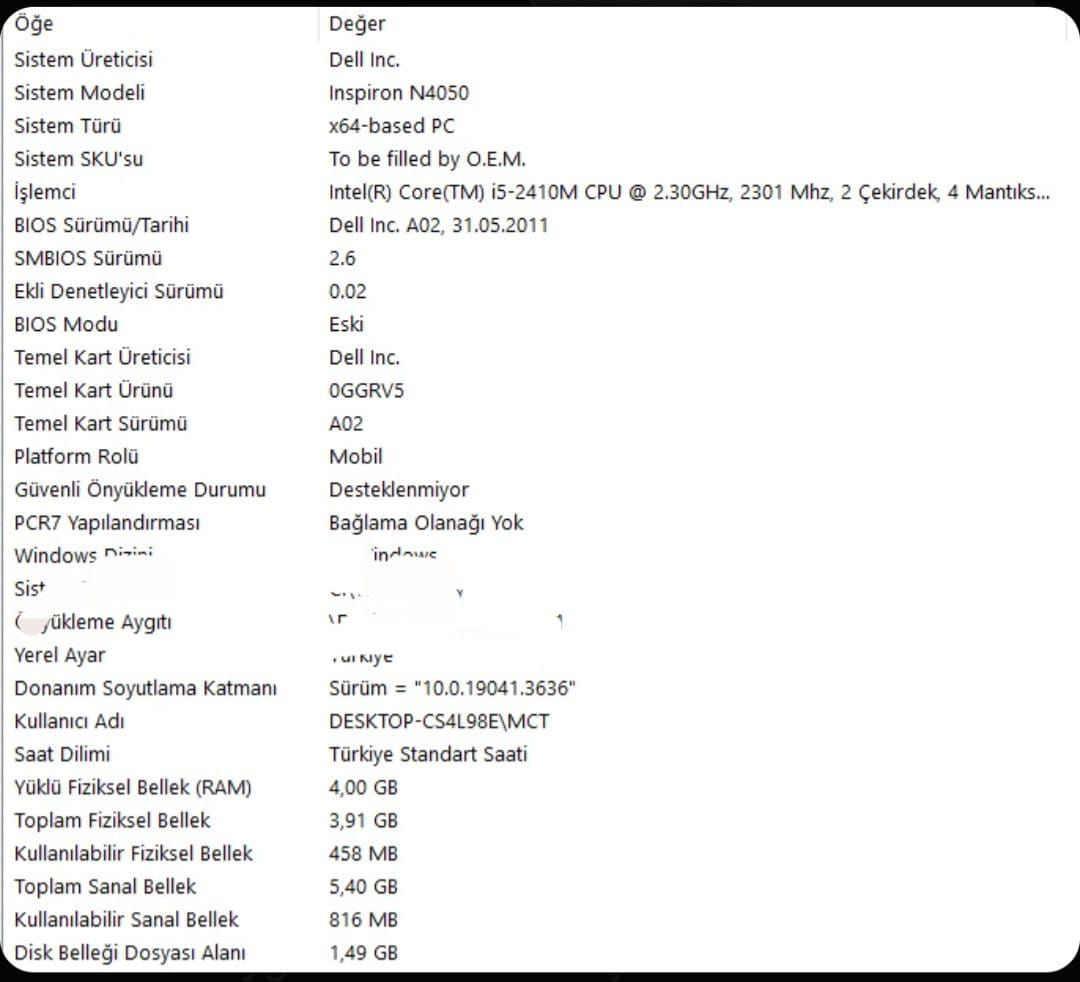The width and height of the screenshot is (1080, 982).
Task: Select the Donanım Soyutlama Katmanı row label
Action: 145,688
